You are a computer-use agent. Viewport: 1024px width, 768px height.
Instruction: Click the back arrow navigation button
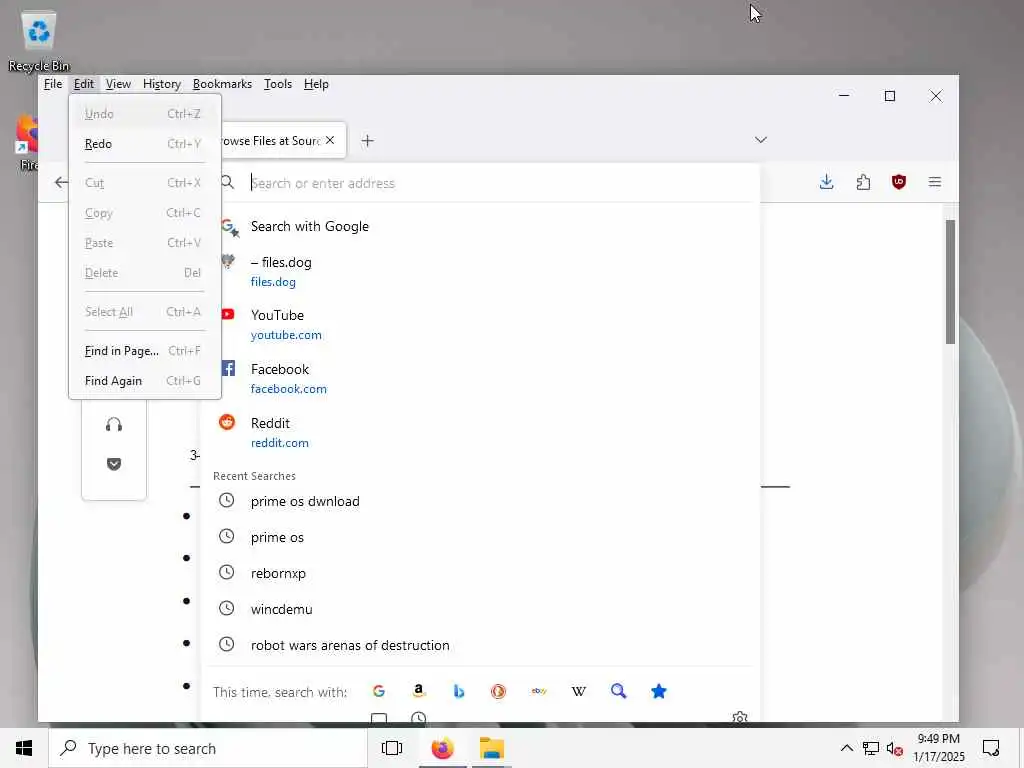click(61, 182)
